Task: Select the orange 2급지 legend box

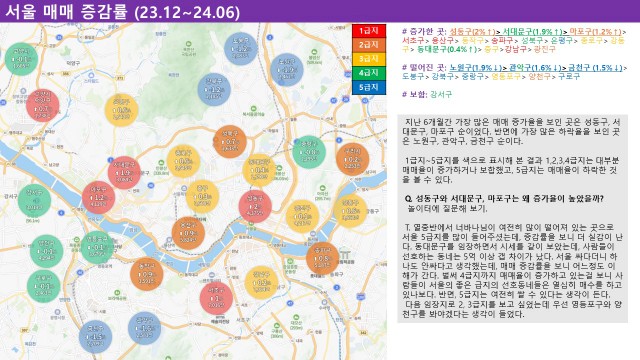Action: [x=369, y=45]
